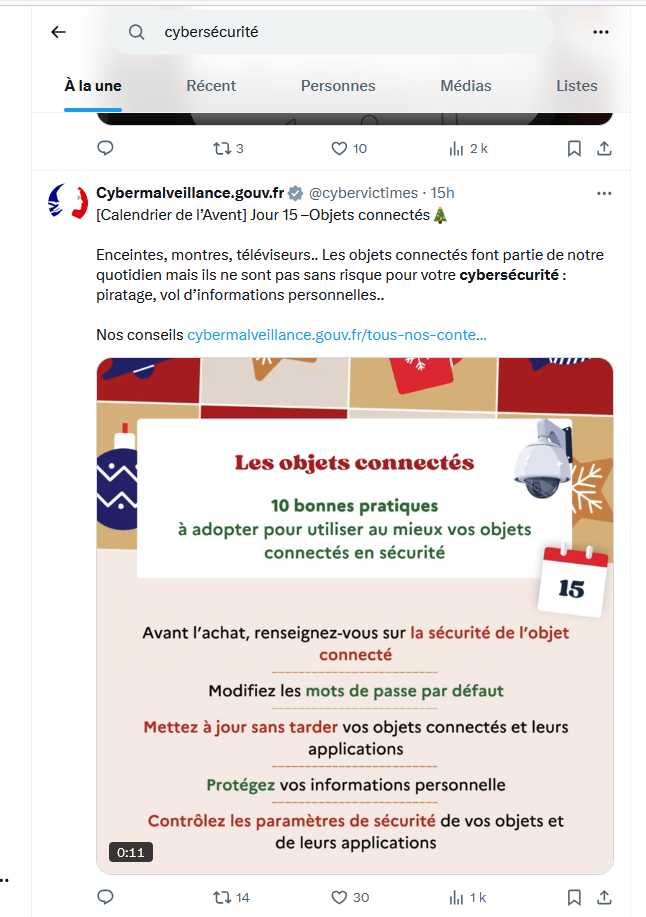Retweet the top tweet with 3 reposts
Screen dimensions: 646x917
[222, 148]
